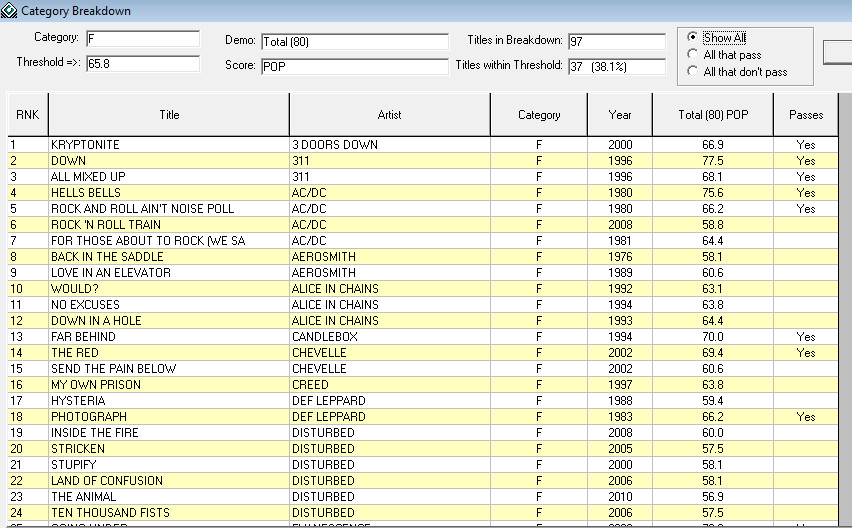This screenshot has height=528, width=852.
Task: Sort by the Passes column header
Action: 805,115
